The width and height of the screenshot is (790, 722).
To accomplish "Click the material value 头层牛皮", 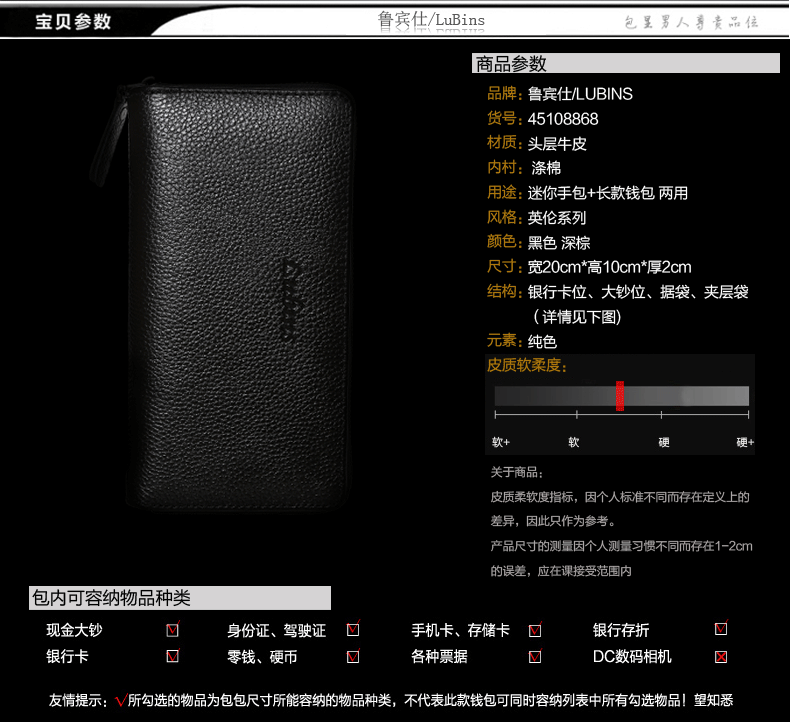I will click(557, 144).
